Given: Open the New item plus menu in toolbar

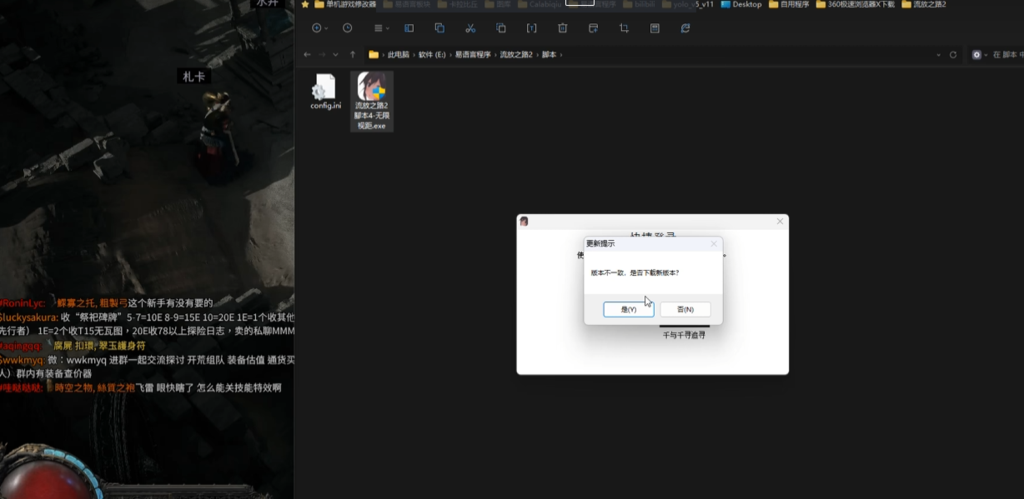Looking at the screenshot, I should tap(319, 28).
